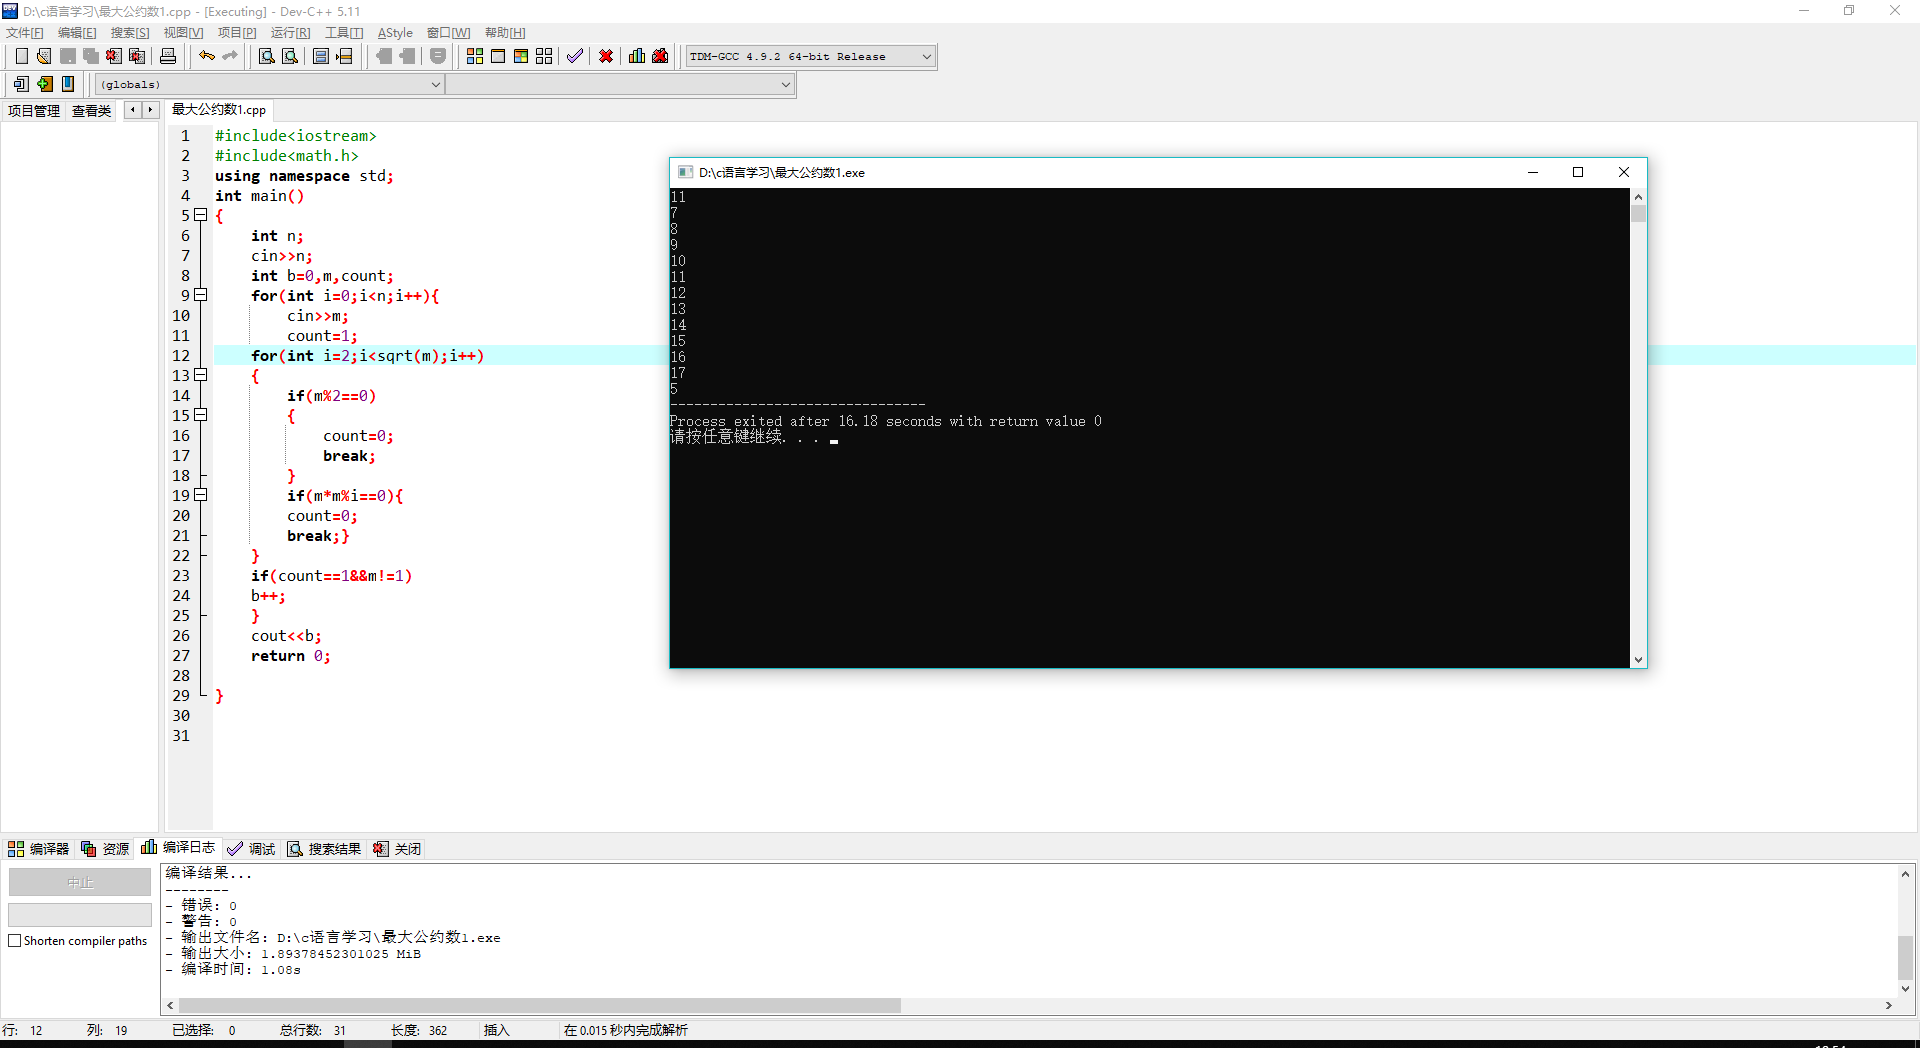The image size is (1920, 1048).
Task: Click the Goto function icon
Action: (x=321, y=56)
